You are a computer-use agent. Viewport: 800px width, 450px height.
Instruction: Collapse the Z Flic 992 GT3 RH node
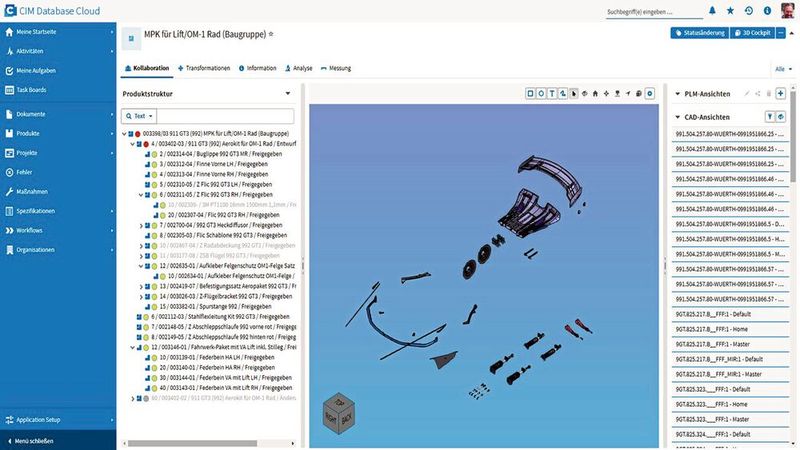click(x=141, y=195)
